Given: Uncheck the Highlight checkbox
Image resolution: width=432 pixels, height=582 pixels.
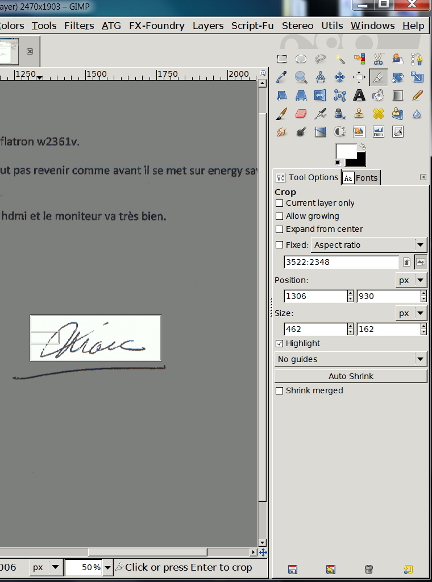Looking at the screenshot, I should (x=279, y=344).
